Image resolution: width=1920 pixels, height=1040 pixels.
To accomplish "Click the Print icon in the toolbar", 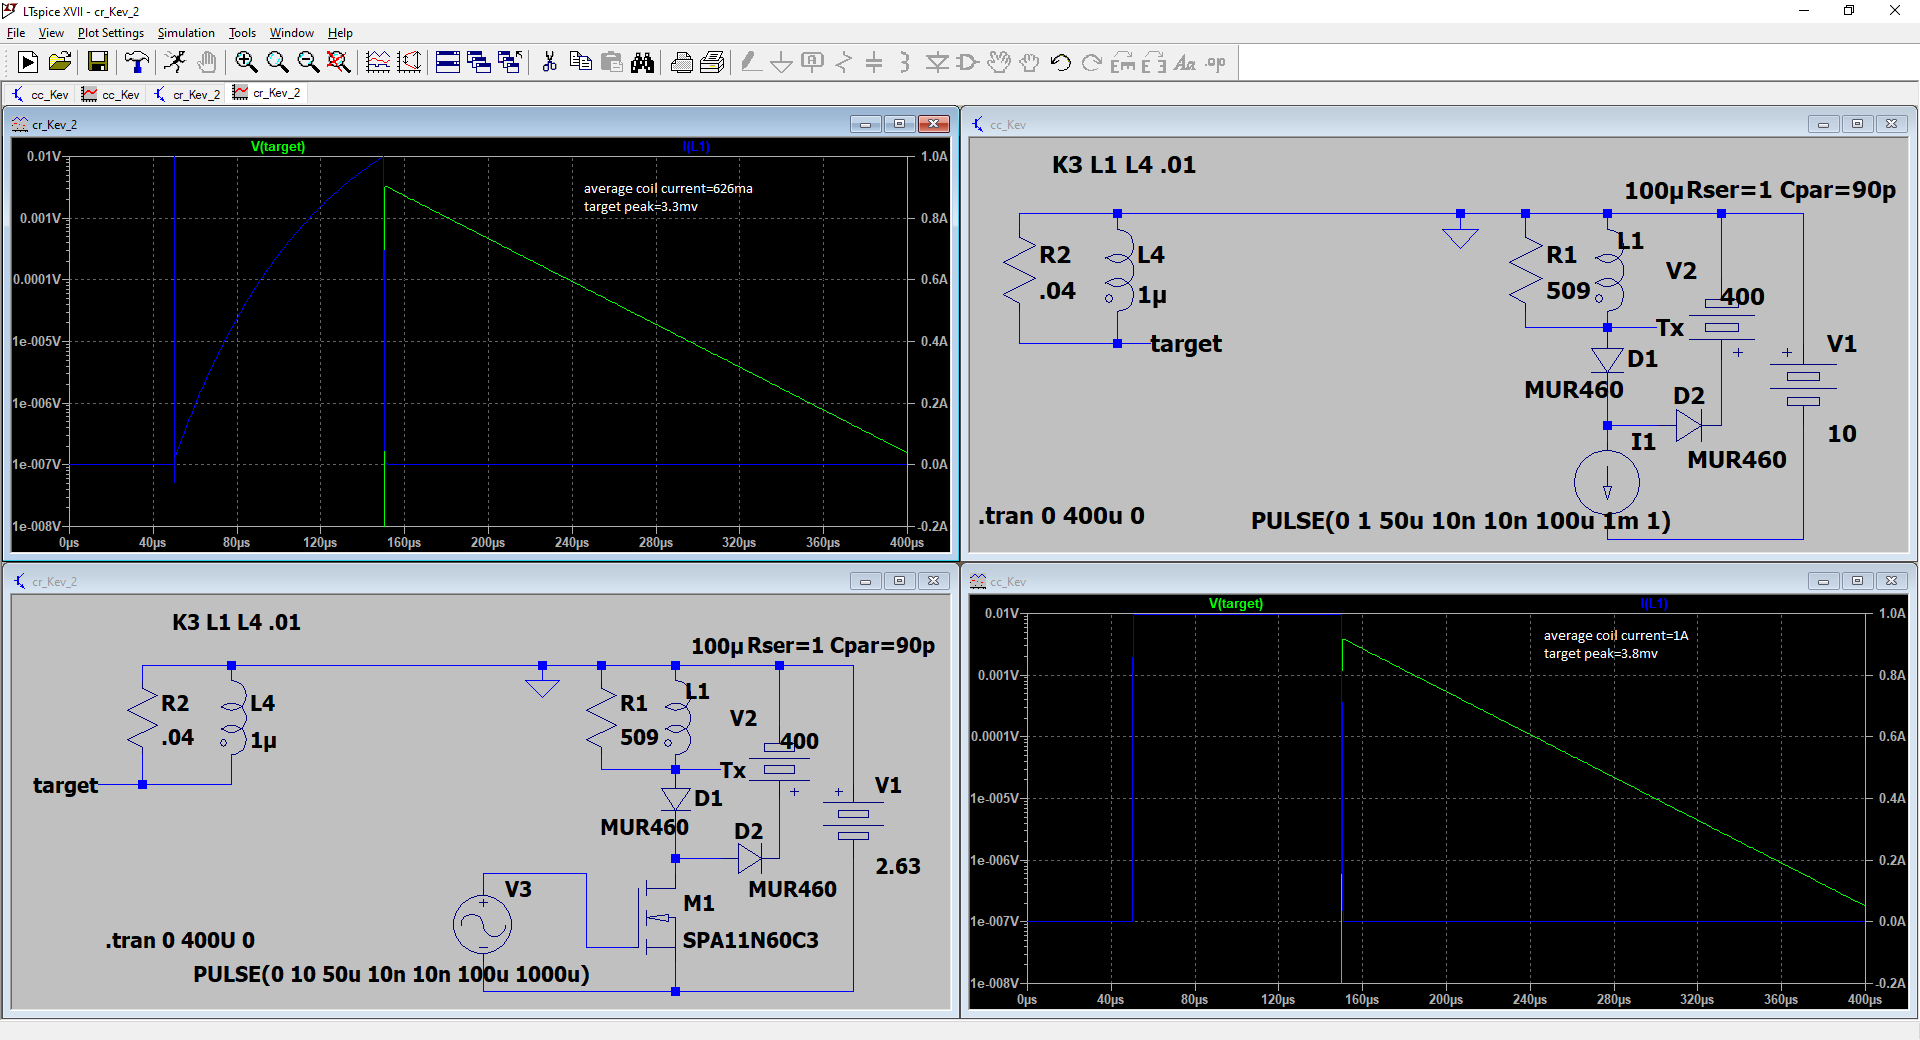I will click(681, 63).
